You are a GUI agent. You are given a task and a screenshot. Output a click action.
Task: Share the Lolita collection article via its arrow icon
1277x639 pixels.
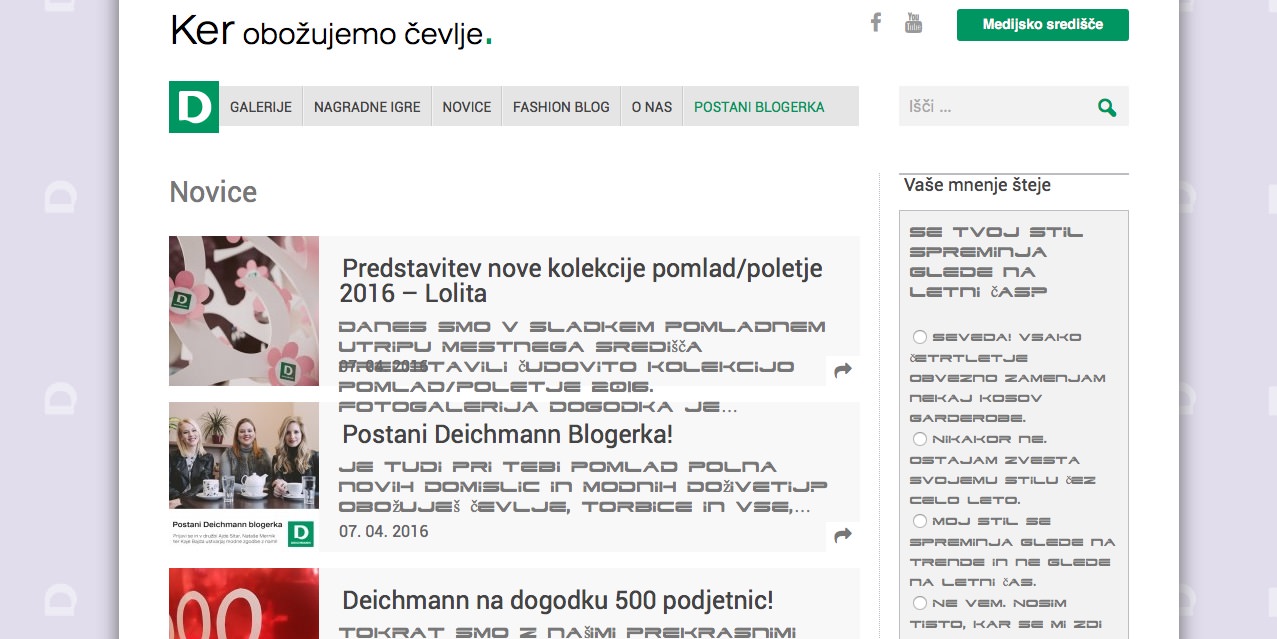pyautogui.click(x=842, y=370)
